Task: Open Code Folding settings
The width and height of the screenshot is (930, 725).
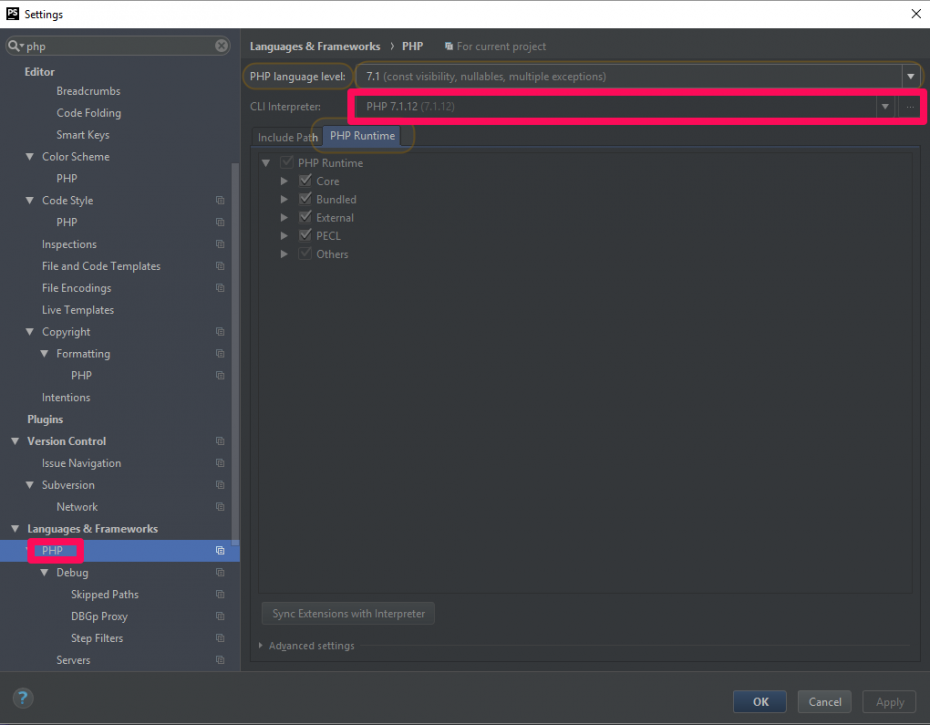Action: (x=89, y=113)
